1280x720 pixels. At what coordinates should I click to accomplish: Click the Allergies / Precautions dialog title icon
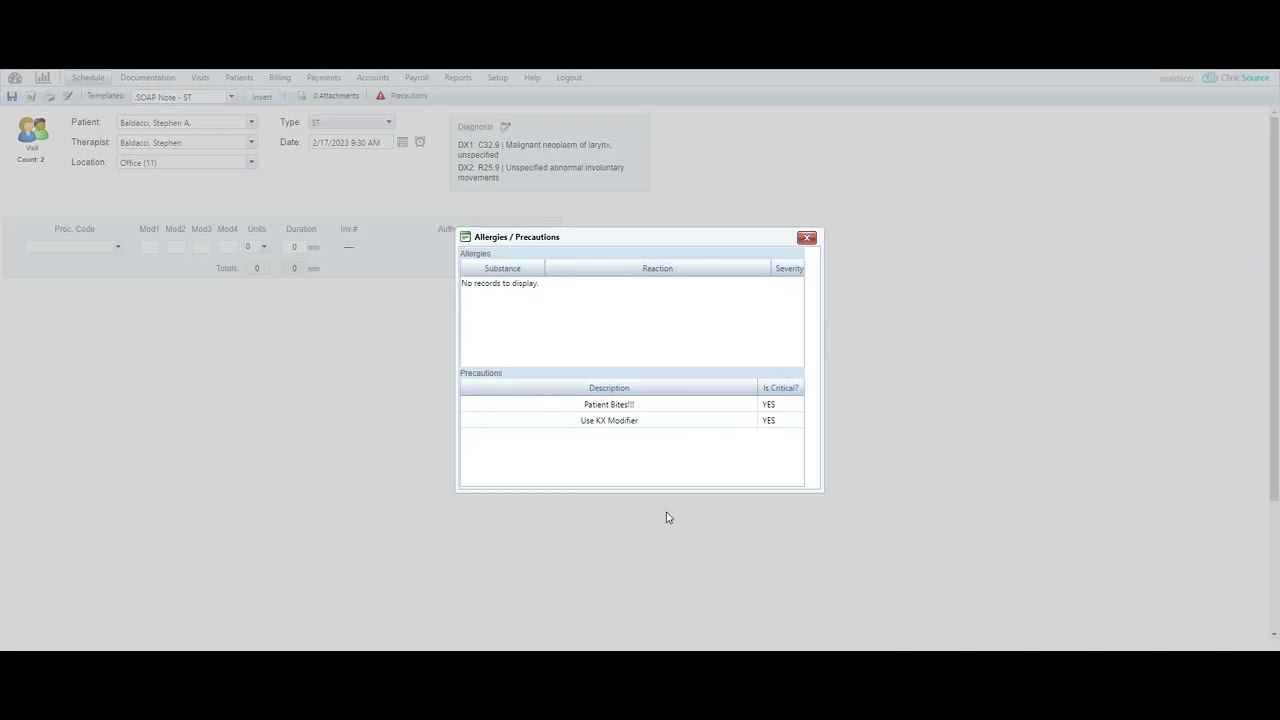[x=465, y=237]
